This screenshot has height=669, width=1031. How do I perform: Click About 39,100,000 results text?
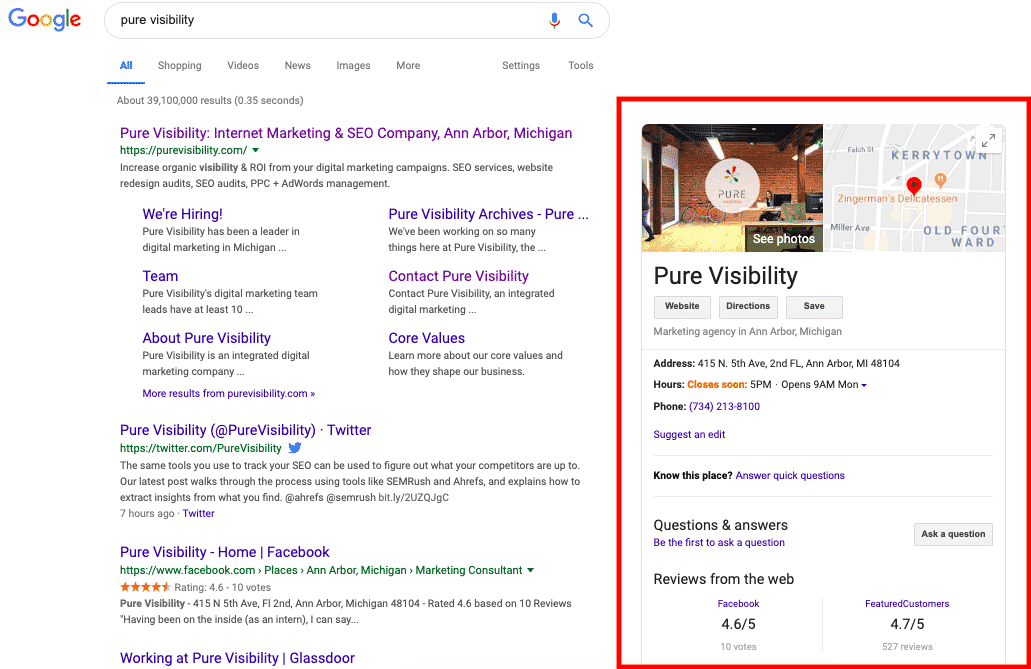point(210,101)
